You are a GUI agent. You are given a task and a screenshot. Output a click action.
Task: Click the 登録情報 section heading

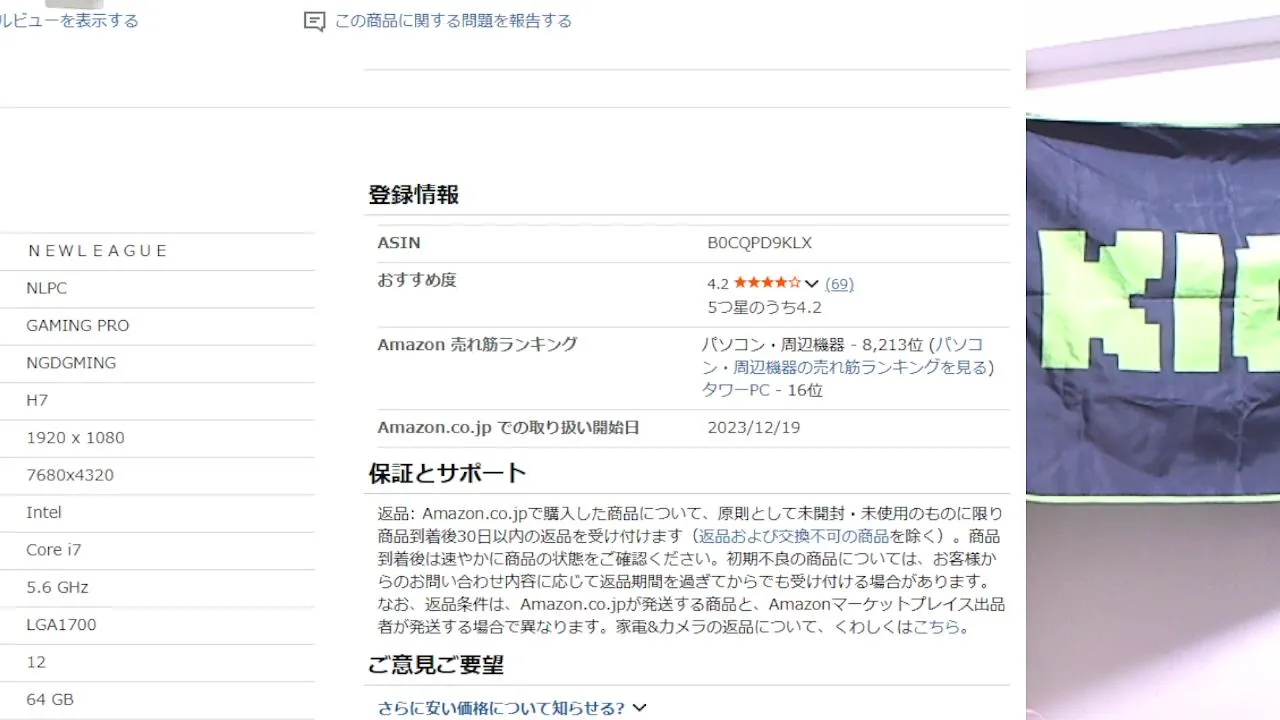pyautogui.click(x=413, y=195)
